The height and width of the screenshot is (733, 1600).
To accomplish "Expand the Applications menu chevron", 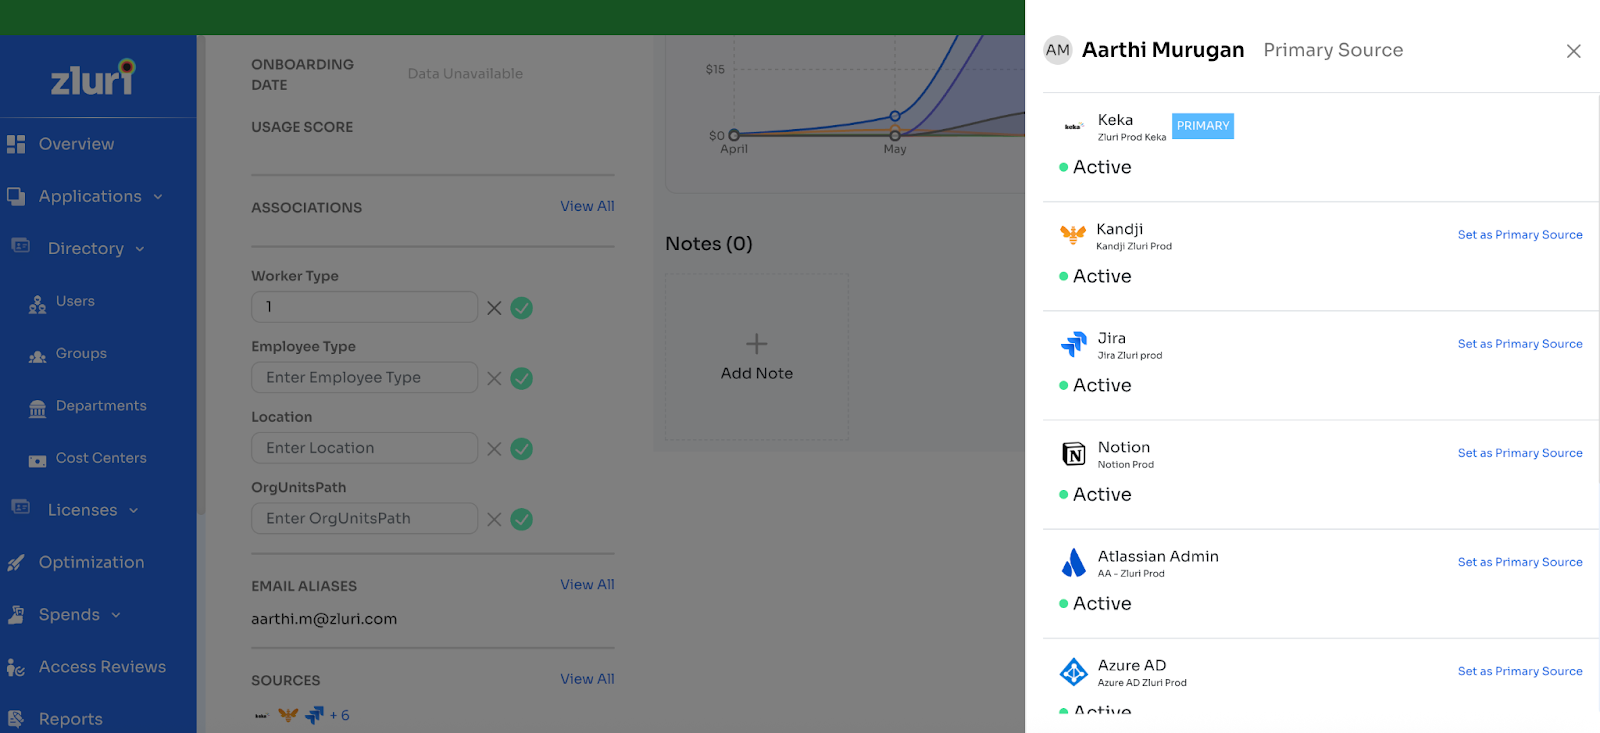I will [158, 197].
